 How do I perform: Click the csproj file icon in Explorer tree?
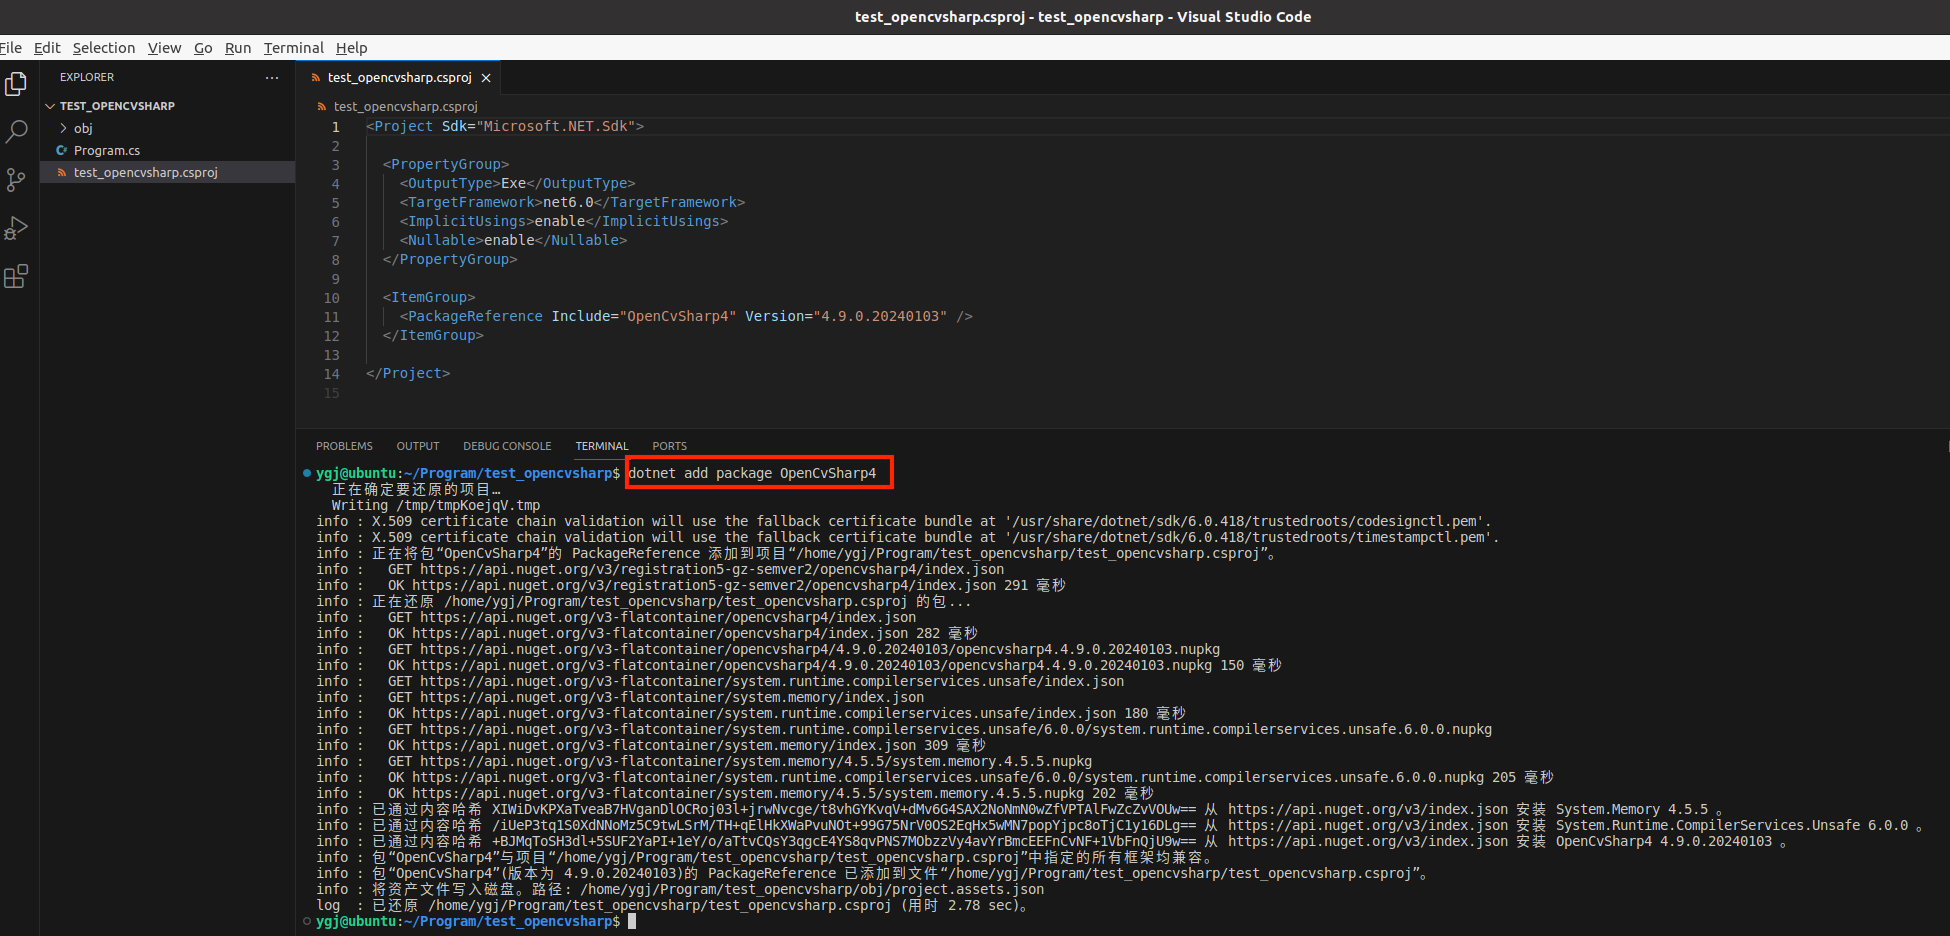pos(62,172)
